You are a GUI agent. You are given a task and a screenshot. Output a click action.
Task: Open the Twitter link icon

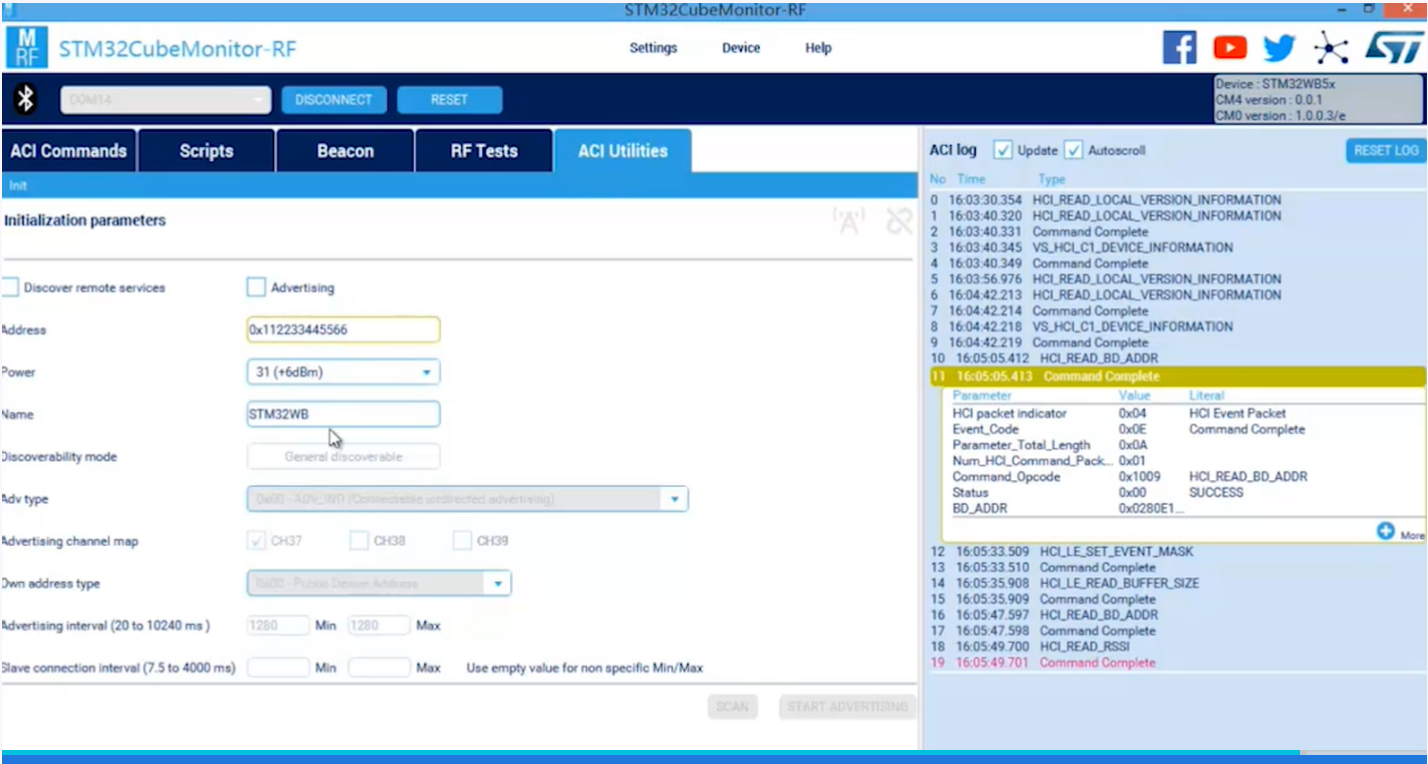1279,47
